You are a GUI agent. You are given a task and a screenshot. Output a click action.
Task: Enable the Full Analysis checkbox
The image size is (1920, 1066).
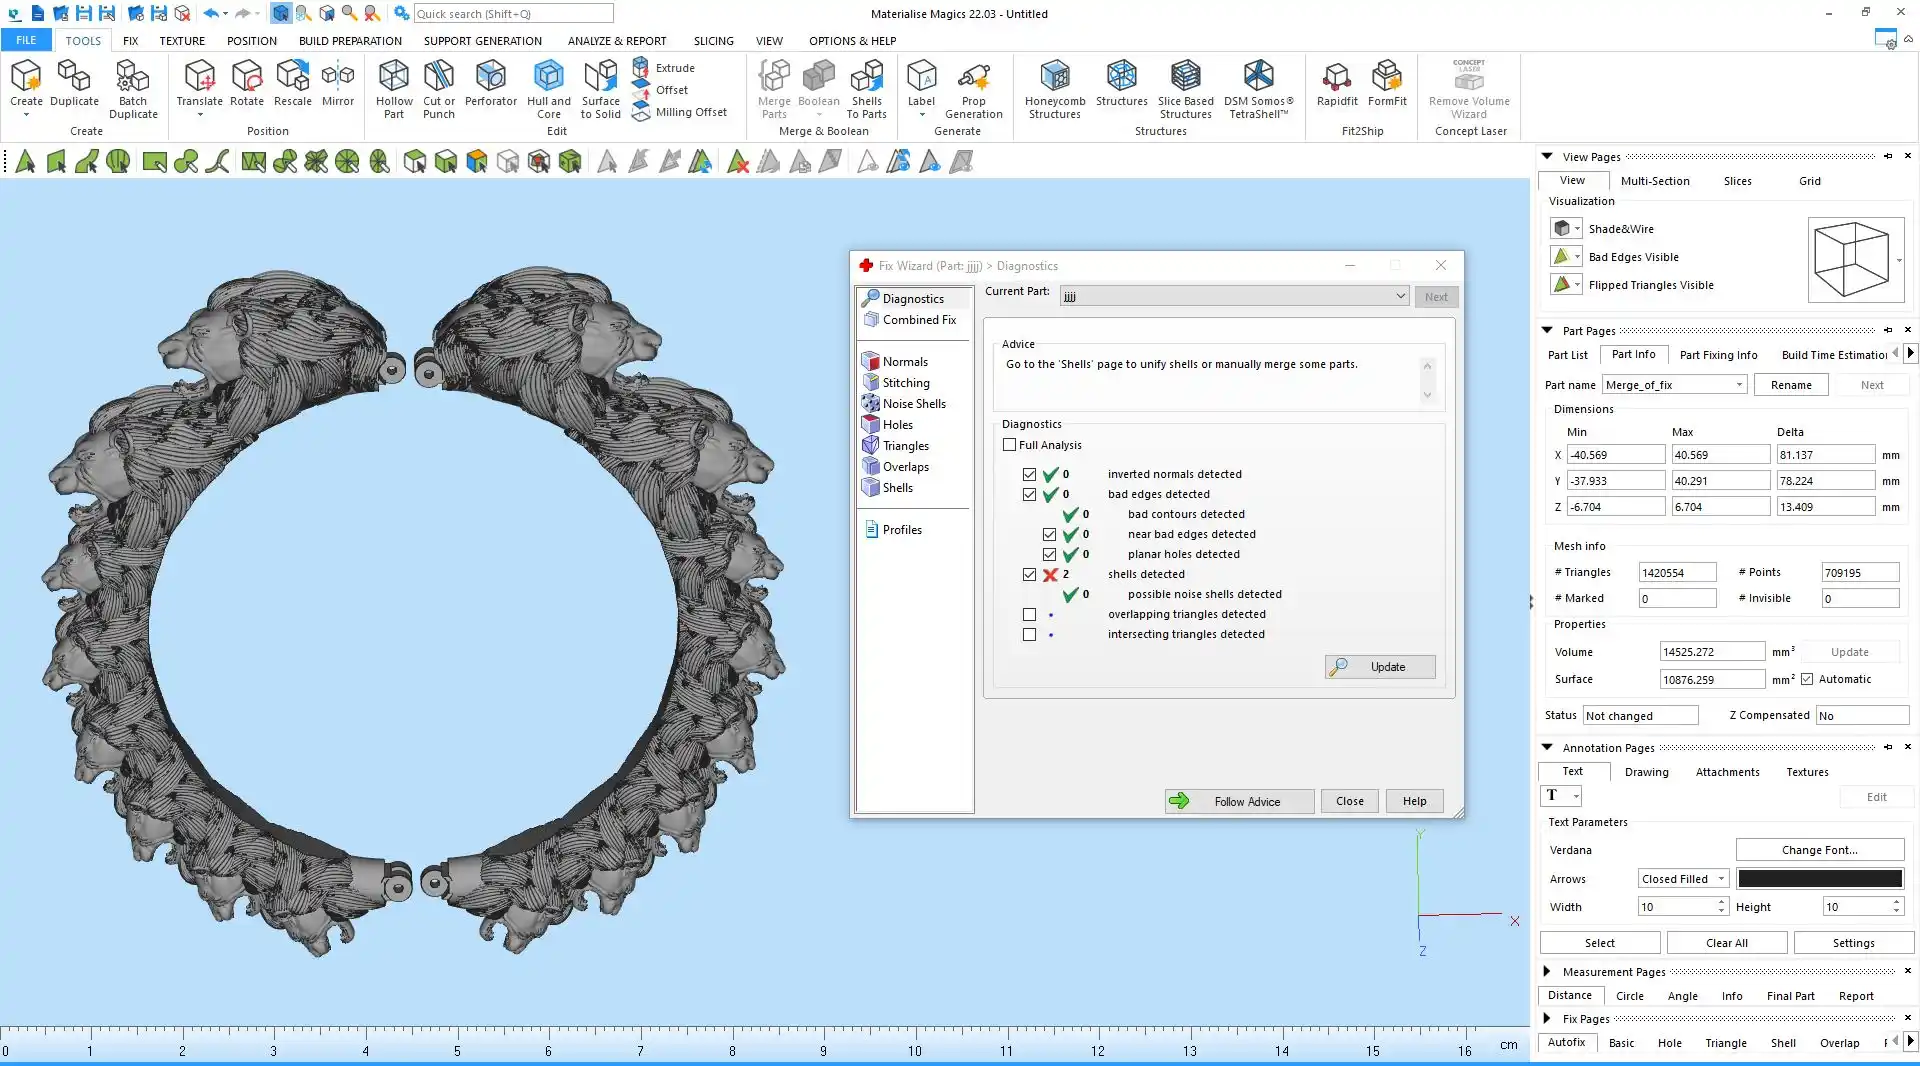coord(1009,445)
